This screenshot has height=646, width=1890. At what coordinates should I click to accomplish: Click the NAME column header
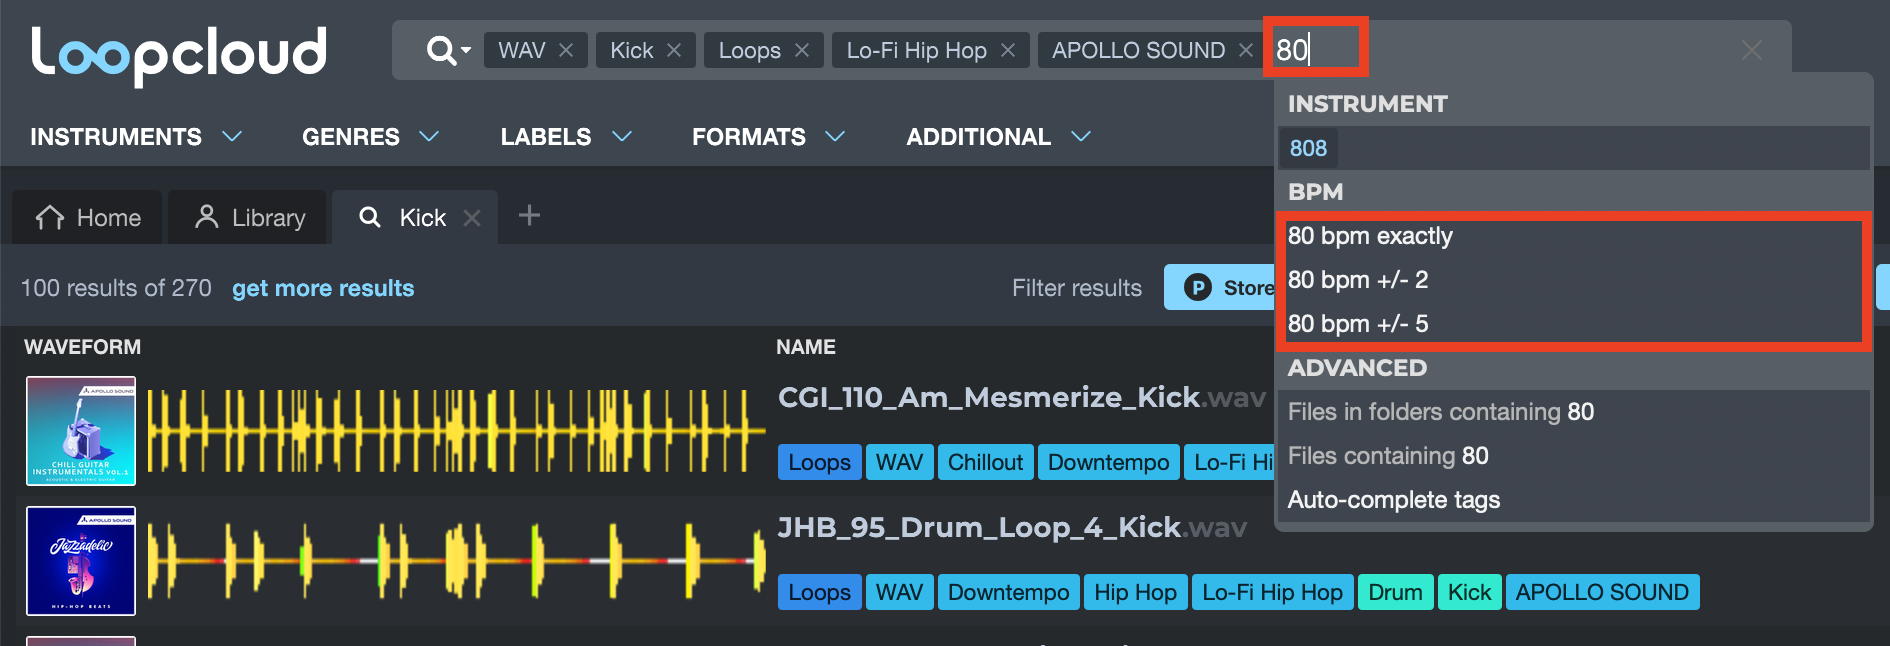click(806, 347)
